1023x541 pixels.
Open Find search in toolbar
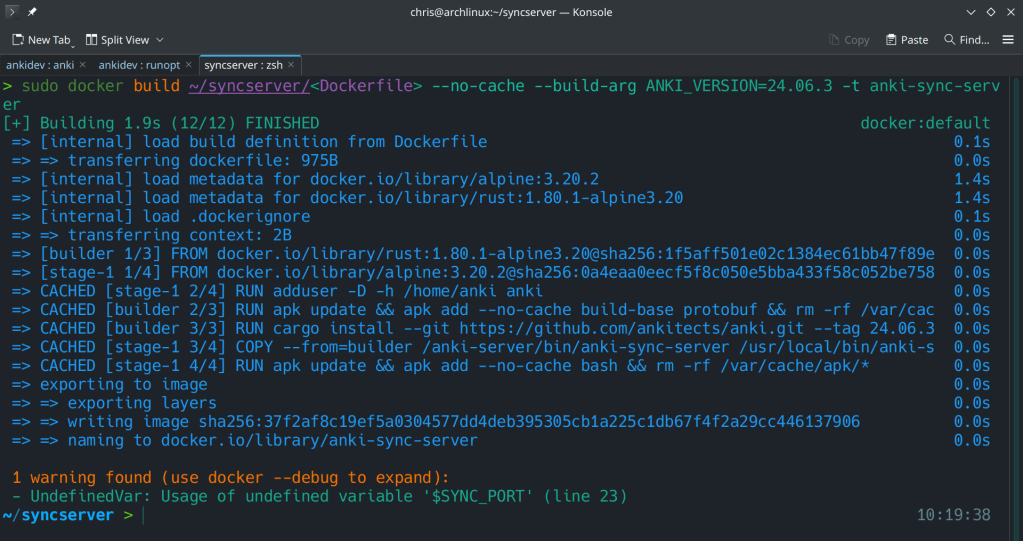pyautogui.click(x=966, y=40)
